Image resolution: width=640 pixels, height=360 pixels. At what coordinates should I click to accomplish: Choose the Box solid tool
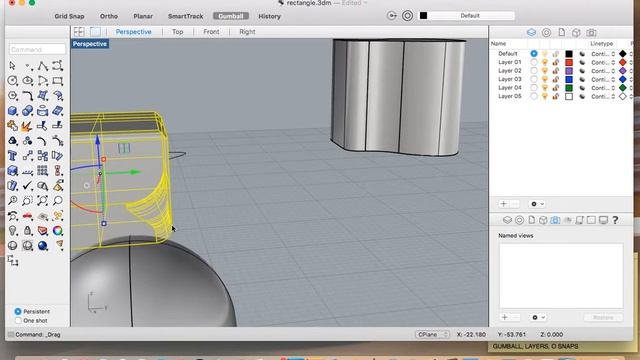click(x=13, y=111)
